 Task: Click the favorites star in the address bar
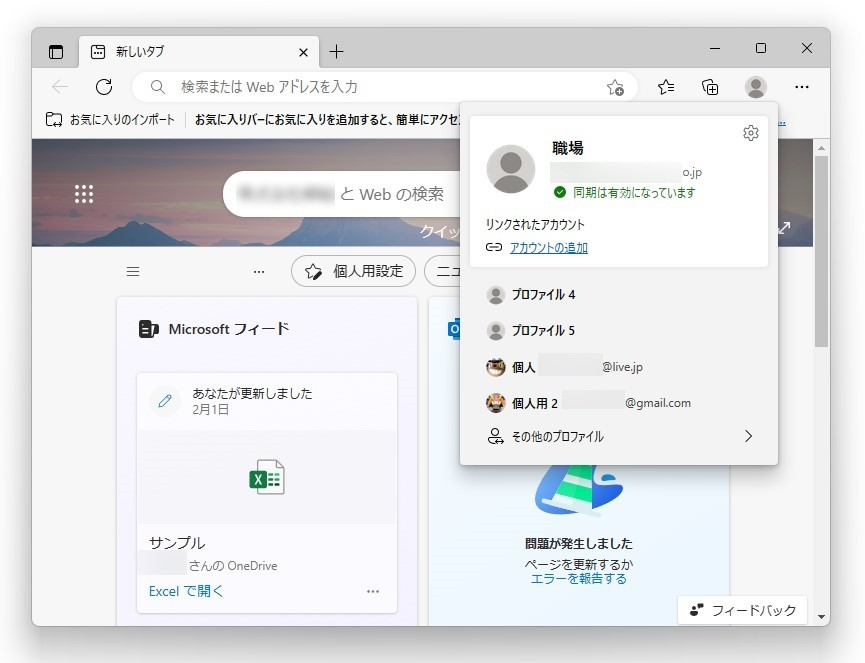[x=618, y=88]
